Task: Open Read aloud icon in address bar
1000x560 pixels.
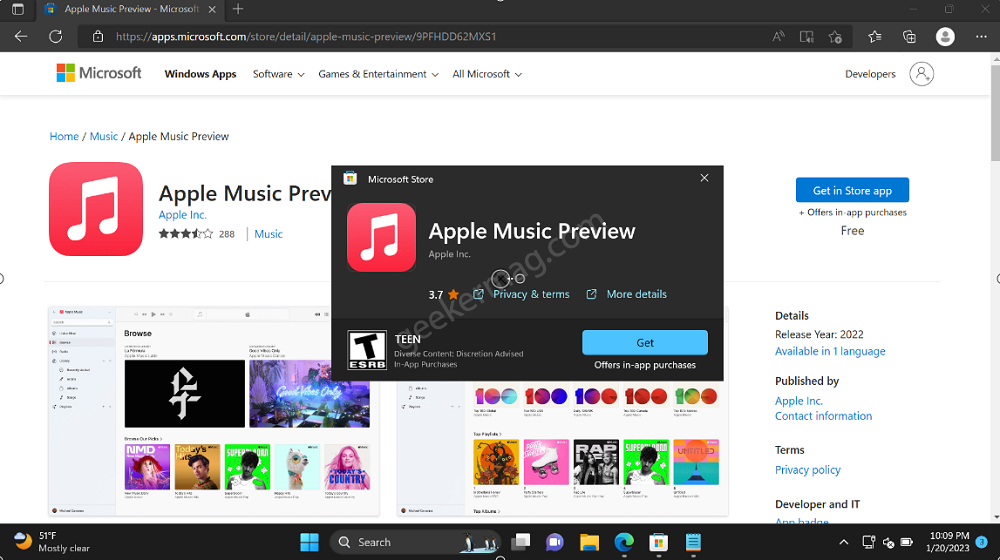Action: pyautogui.click(x=778, y=36)
